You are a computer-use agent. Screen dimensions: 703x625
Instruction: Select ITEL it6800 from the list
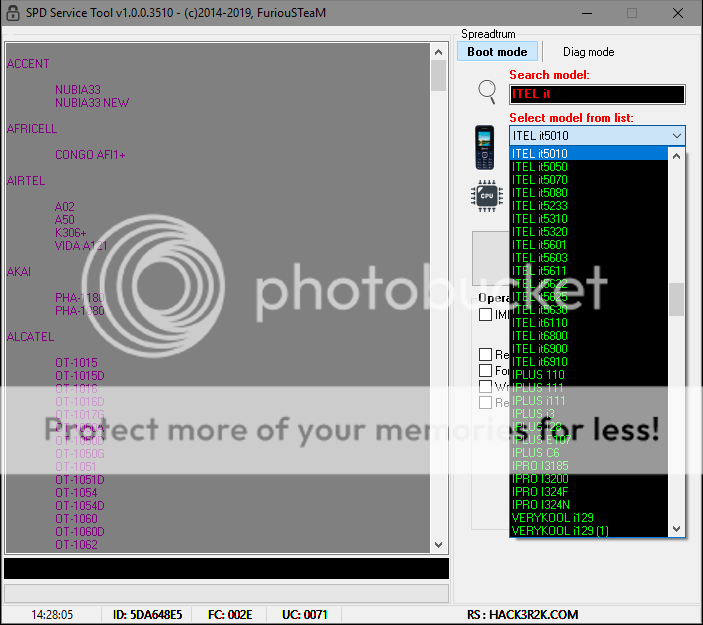click(x=589, y=336)
